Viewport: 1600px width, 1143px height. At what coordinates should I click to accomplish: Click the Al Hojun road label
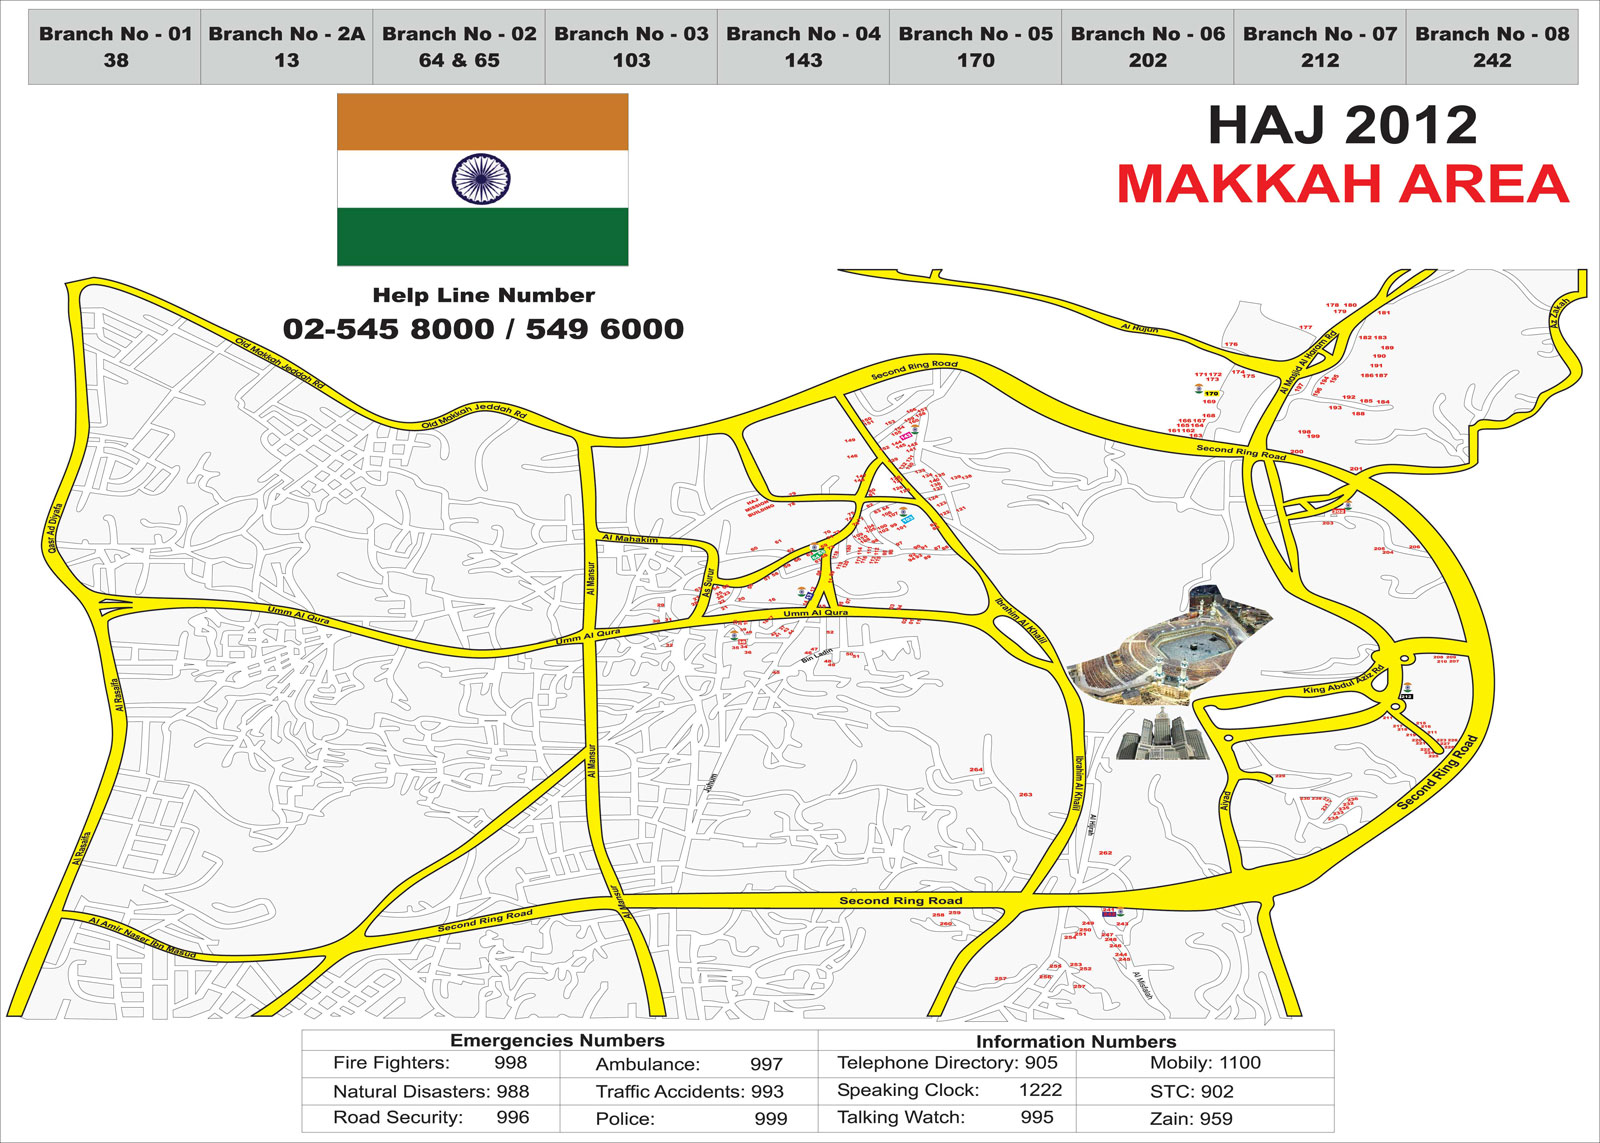[1139, 328]
